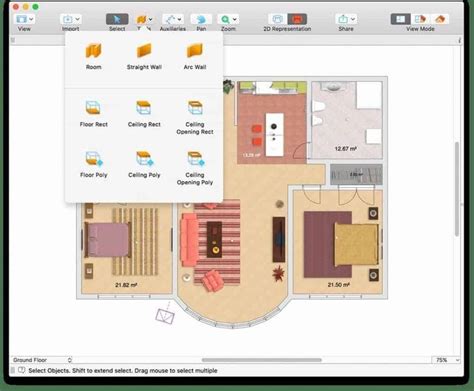Open the Import dropdown arrow

(77, 19)
